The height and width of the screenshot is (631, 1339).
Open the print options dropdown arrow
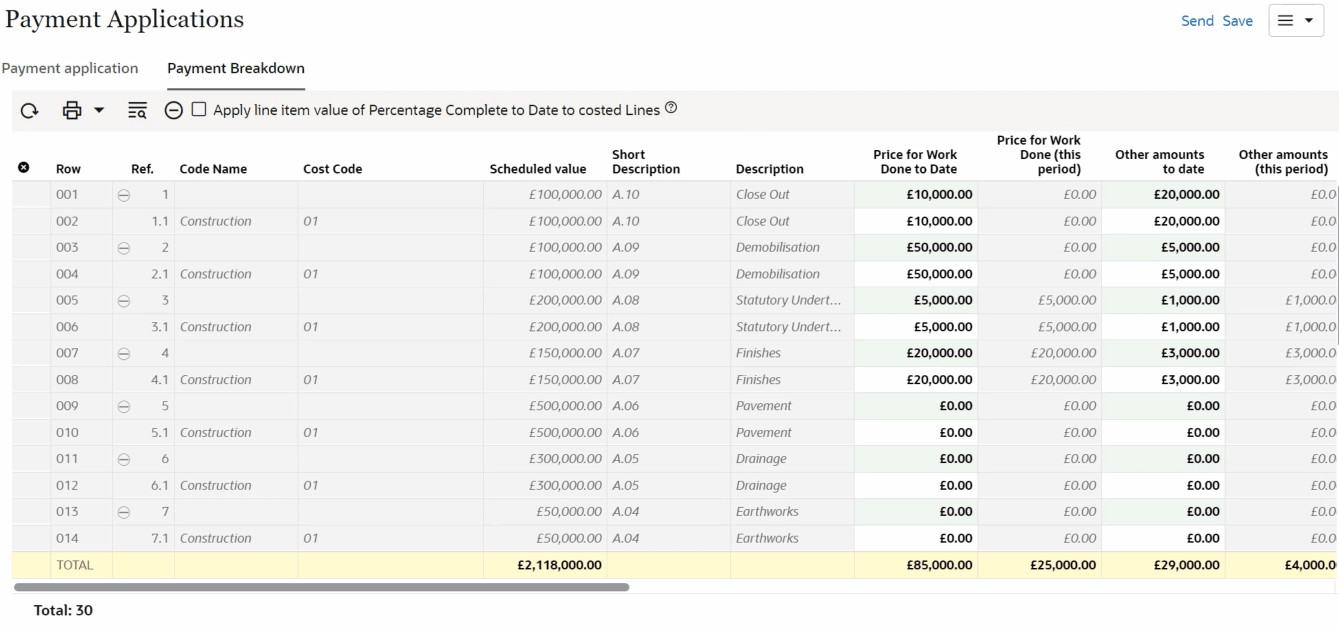coord(100,111)
